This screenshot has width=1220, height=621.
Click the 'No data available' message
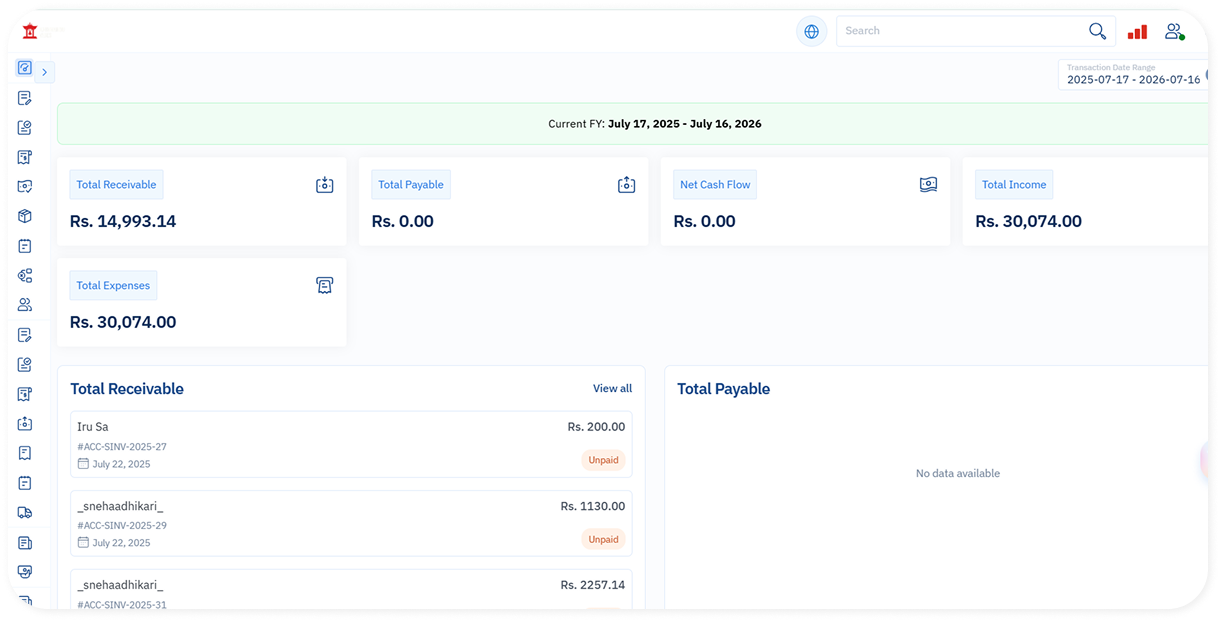point(958,474)
